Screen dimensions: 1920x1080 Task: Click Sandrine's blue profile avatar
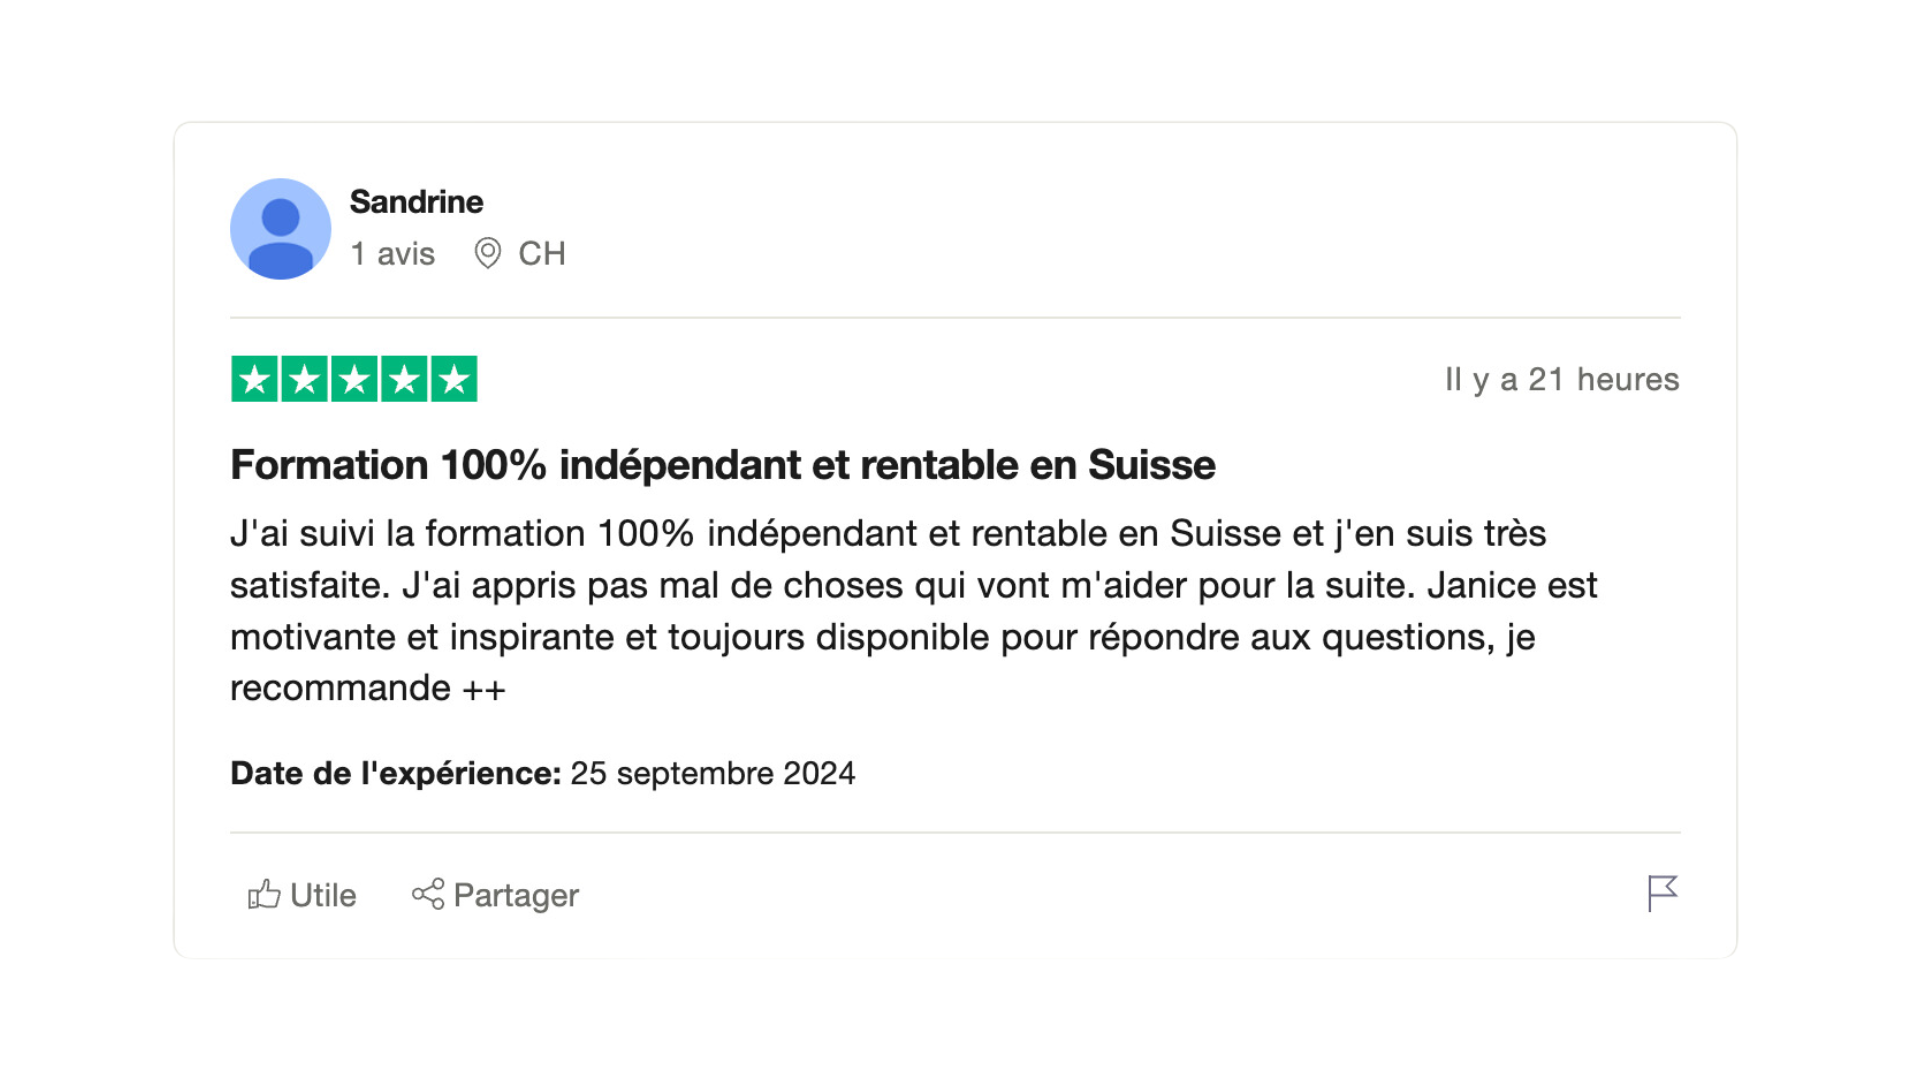pos(280,229)
